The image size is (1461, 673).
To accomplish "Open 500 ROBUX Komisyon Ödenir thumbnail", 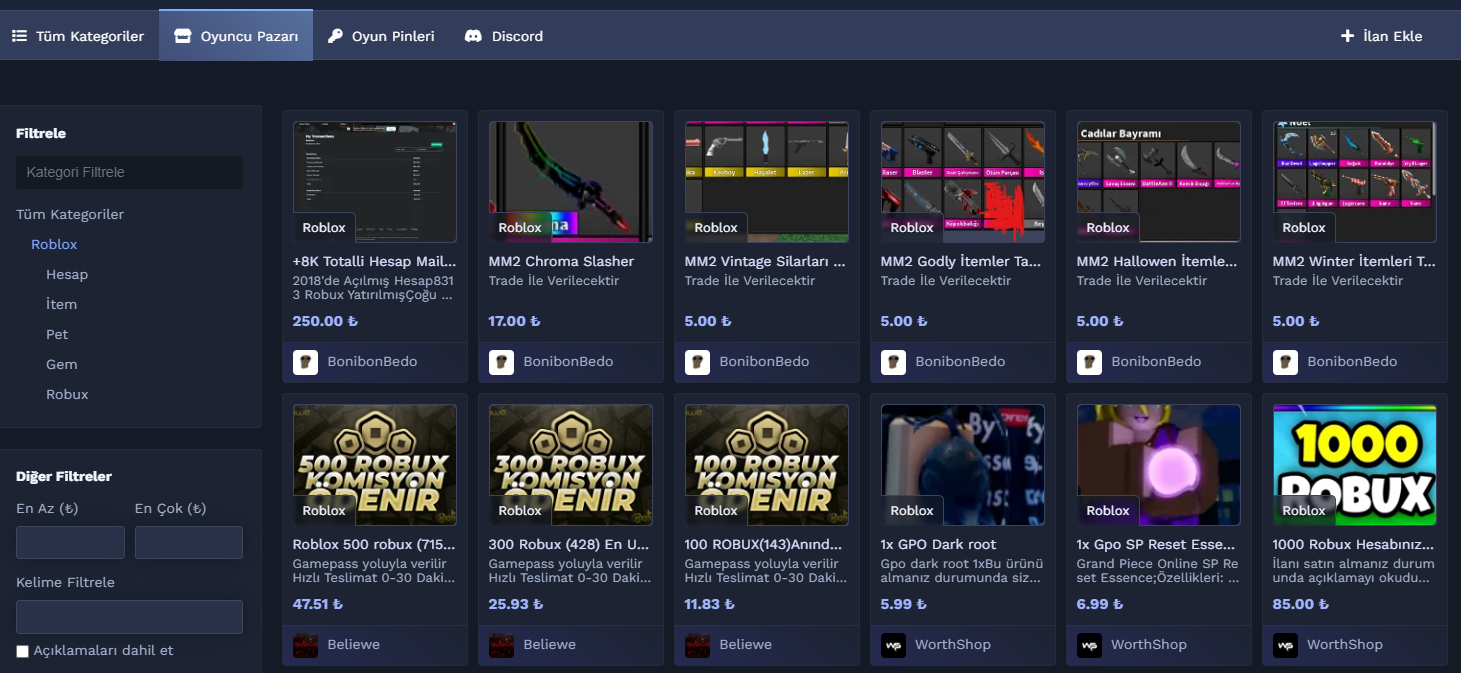I will coord(375,465).
